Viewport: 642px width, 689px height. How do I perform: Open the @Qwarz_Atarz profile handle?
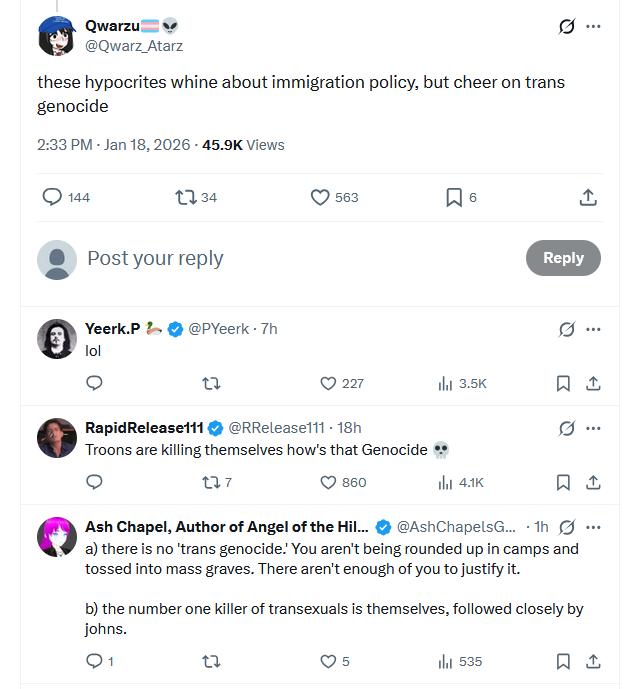pyautogui.click(x=134, y=45)
